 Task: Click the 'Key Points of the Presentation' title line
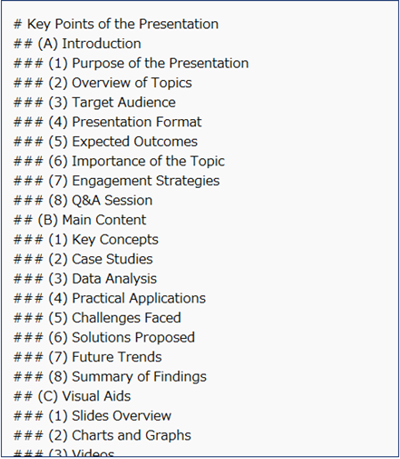(116, 24)
